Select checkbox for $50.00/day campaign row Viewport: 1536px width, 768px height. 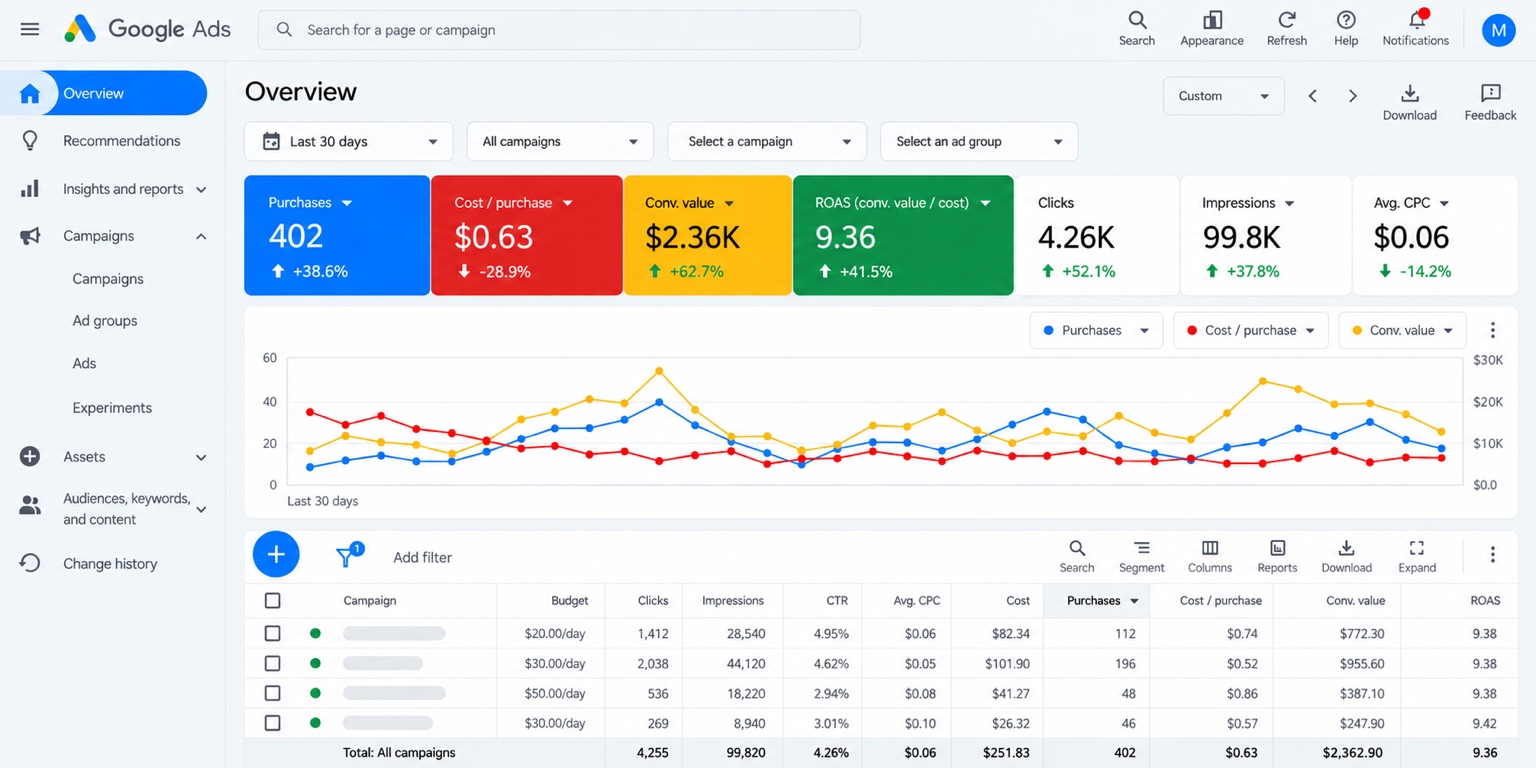(272, 693)
